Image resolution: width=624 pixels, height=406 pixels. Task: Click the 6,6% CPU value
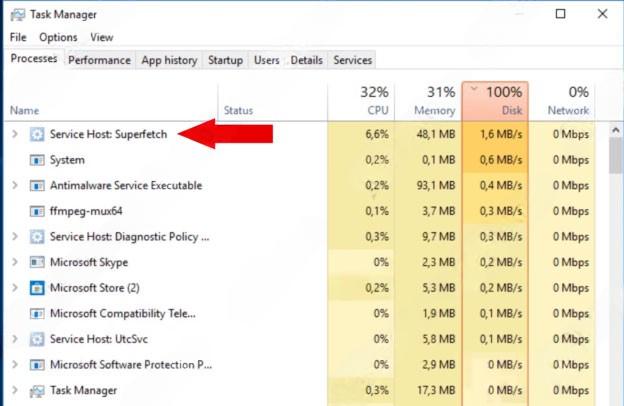coord(377,135)
